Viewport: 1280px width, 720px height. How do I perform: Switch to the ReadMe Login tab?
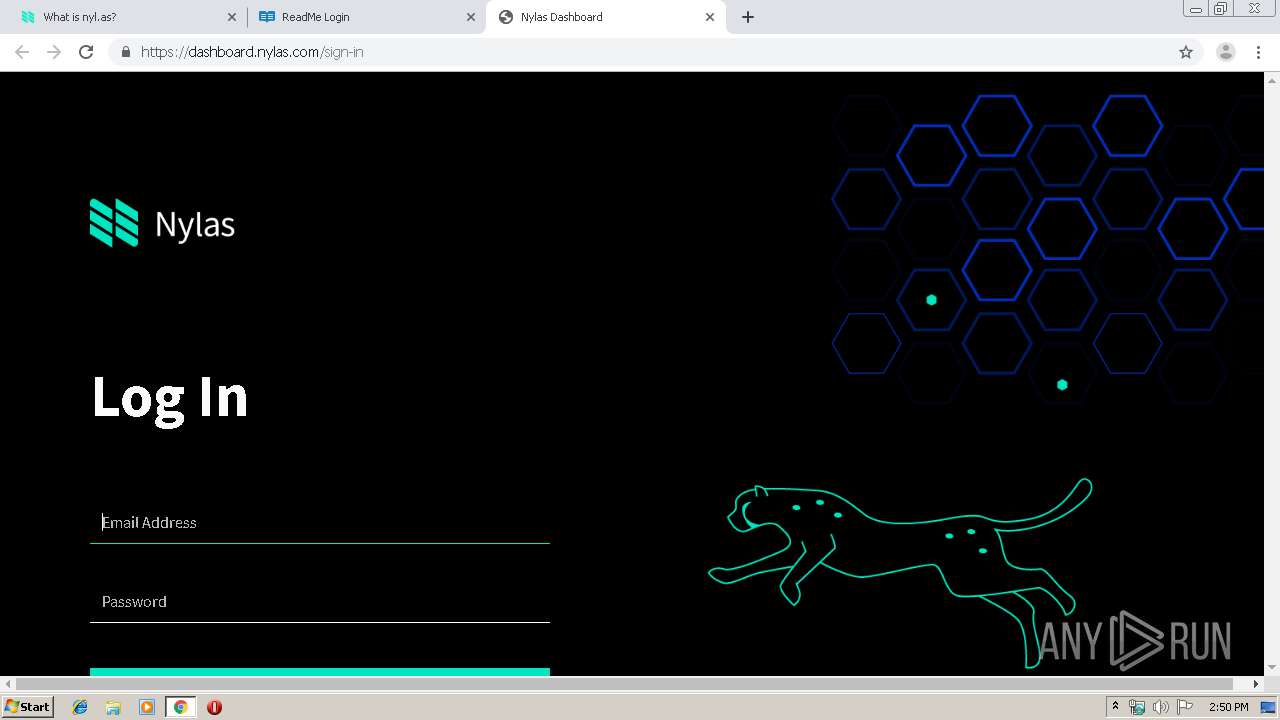point(366,17)
